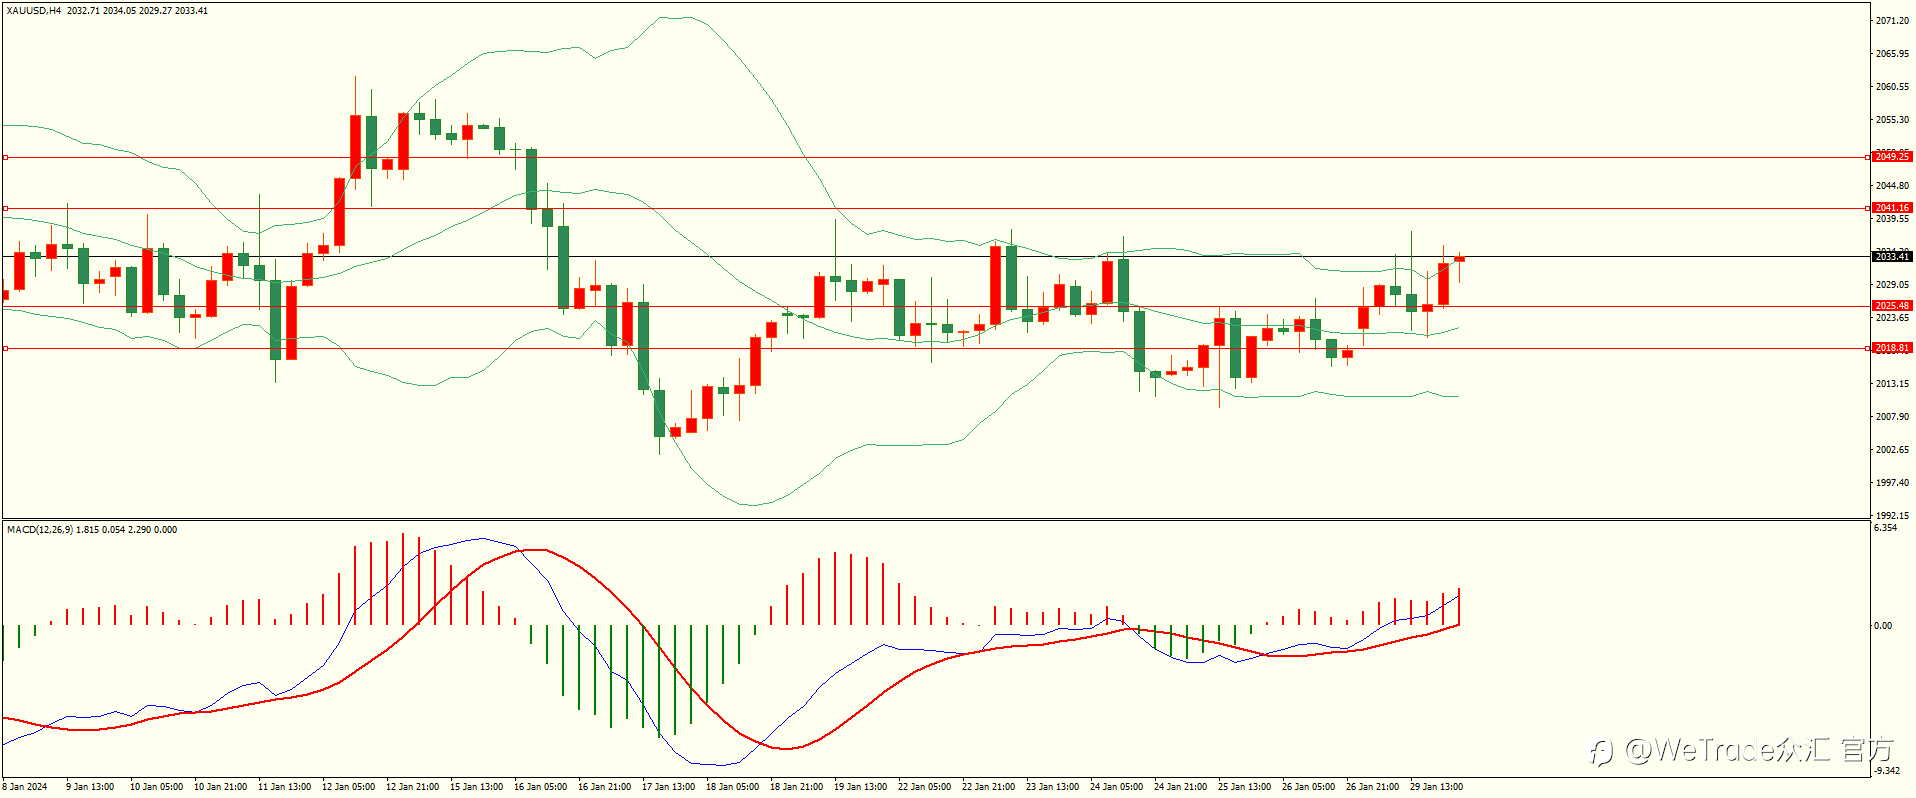Select the 6.354 MACD scale maximum label

coord(1885,528)
